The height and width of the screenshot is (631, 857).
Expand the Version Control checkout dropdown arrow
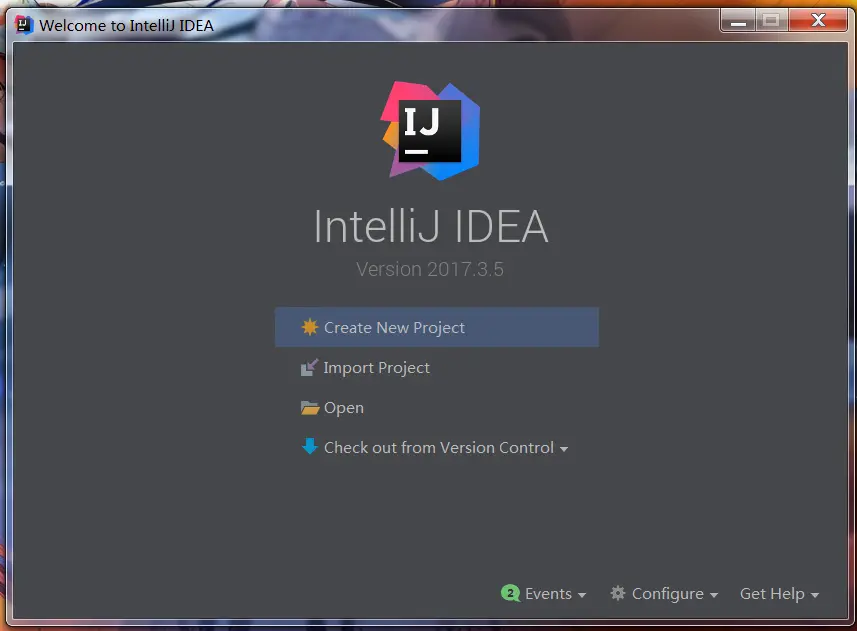pyautogui.click(x=564, y=449)
